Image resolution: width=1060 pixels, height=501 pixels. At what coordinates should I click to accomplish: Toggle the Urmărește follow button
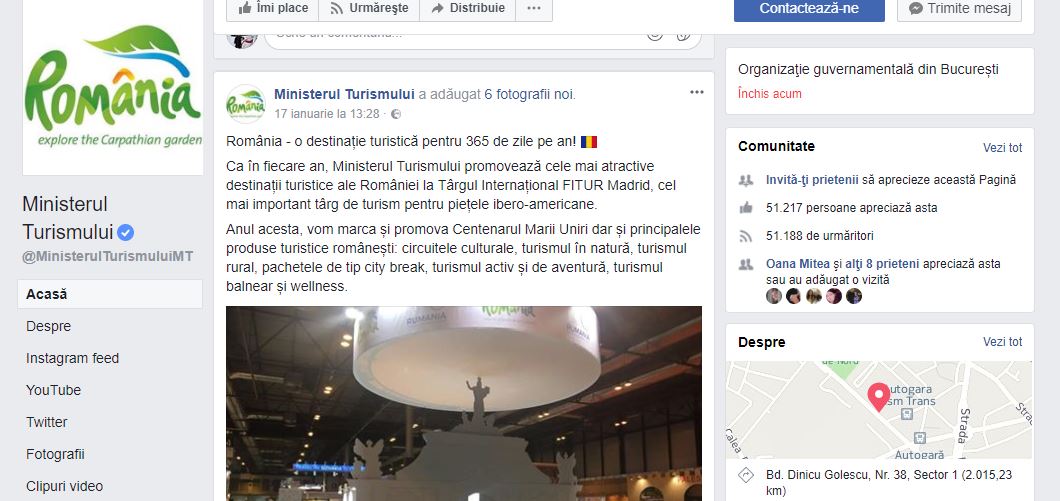(369, 8)
